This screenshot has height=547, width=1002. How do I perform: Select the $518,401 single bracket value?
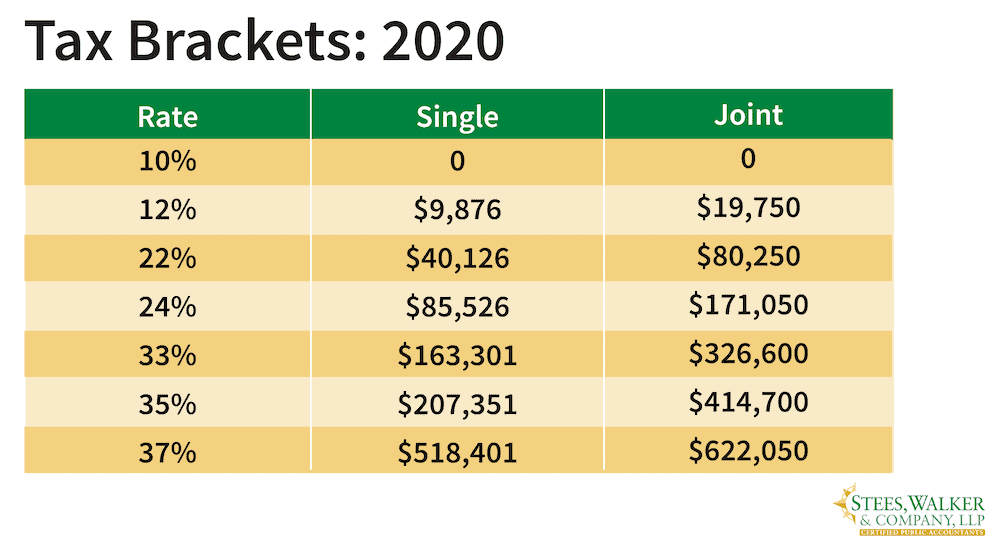coord(457,452)
